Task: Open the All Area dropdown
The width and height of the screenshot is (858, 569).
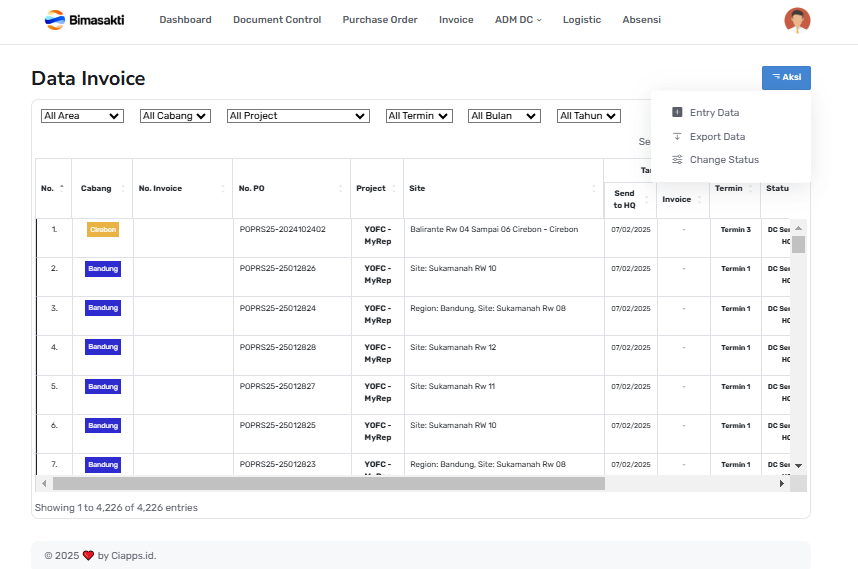Action: (x=82, y=116)
